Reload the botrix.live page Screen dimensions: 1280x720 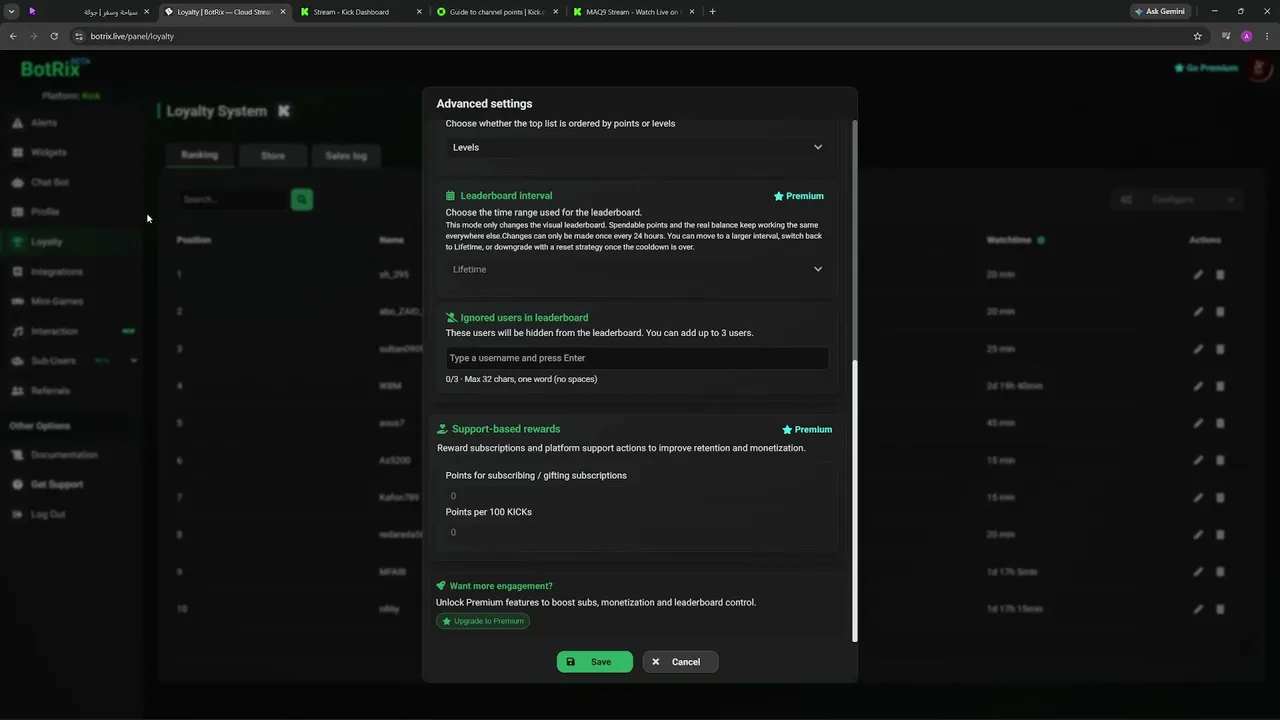54,36
